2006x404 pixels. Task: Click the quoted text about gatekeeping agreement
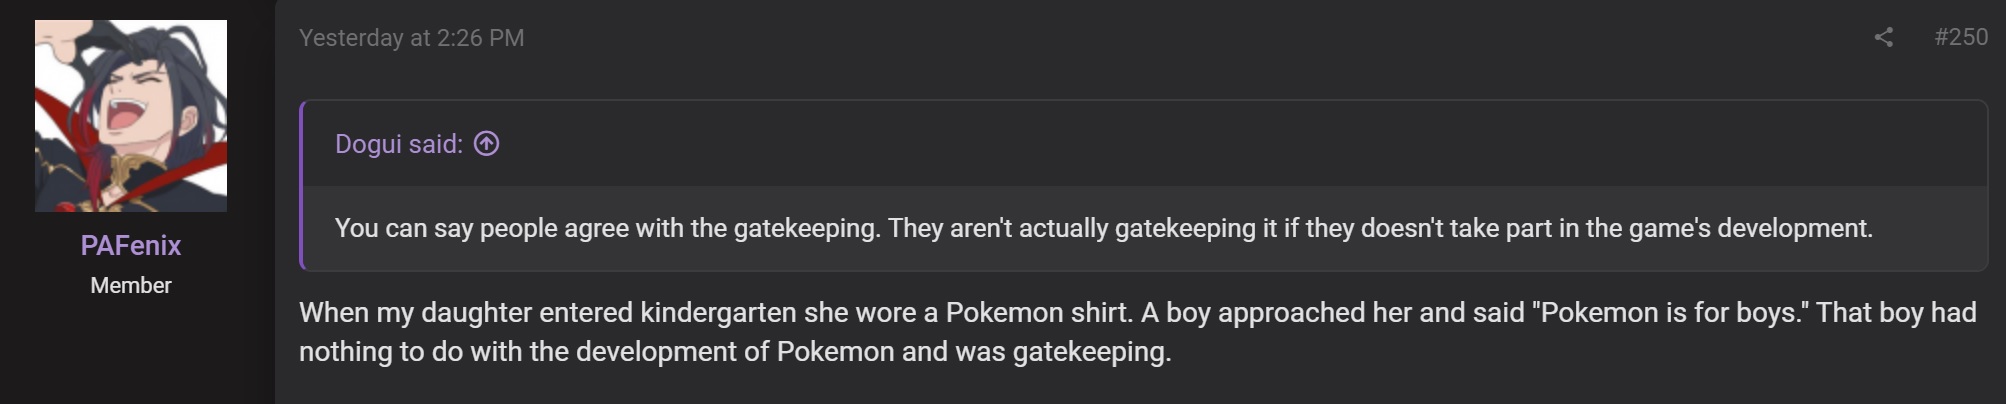(x=1103, y=228)
